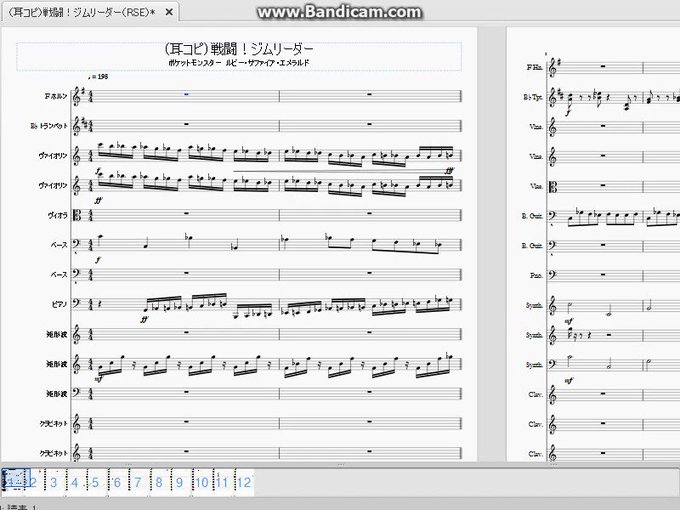The image size is (680, 510).
Task: Jump to page 7 in the navigator
Action: 138,482
